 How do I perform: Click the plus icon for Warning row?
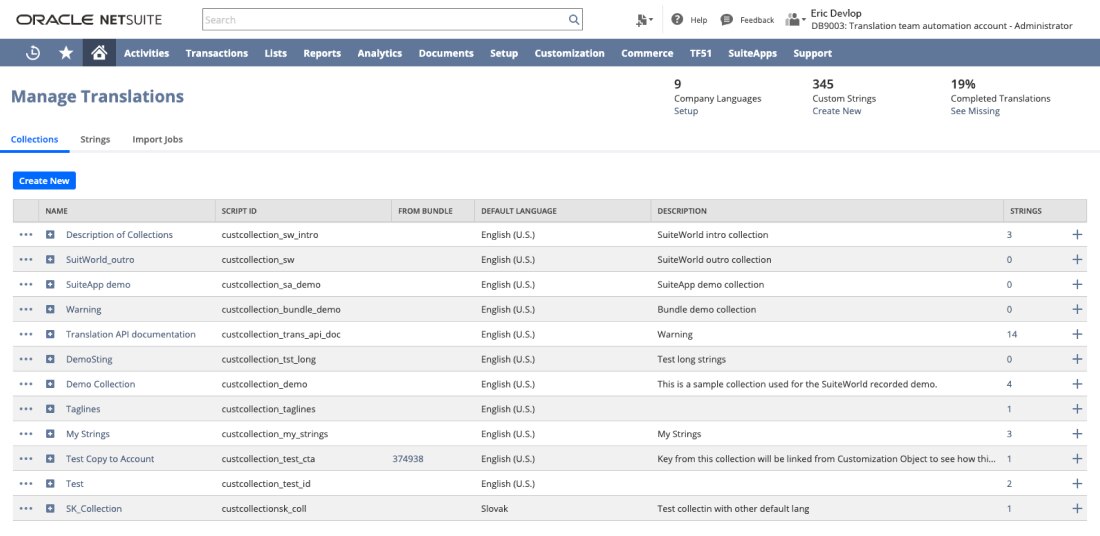(x=1077, y=310)
